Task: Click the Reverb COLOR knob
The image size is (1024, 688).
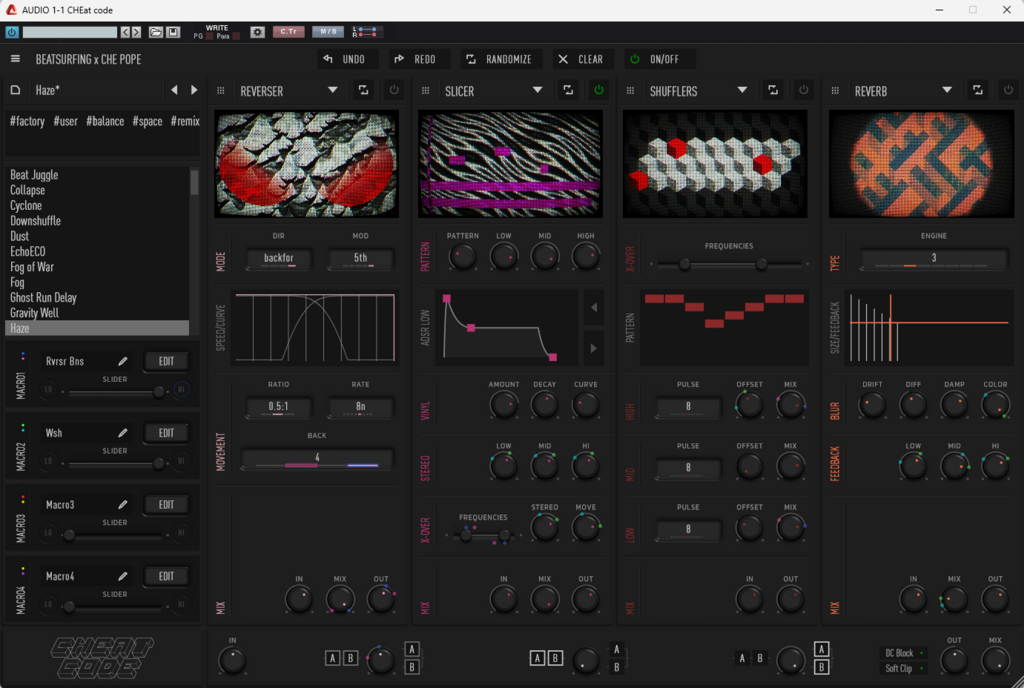Action: coord(995,405)
